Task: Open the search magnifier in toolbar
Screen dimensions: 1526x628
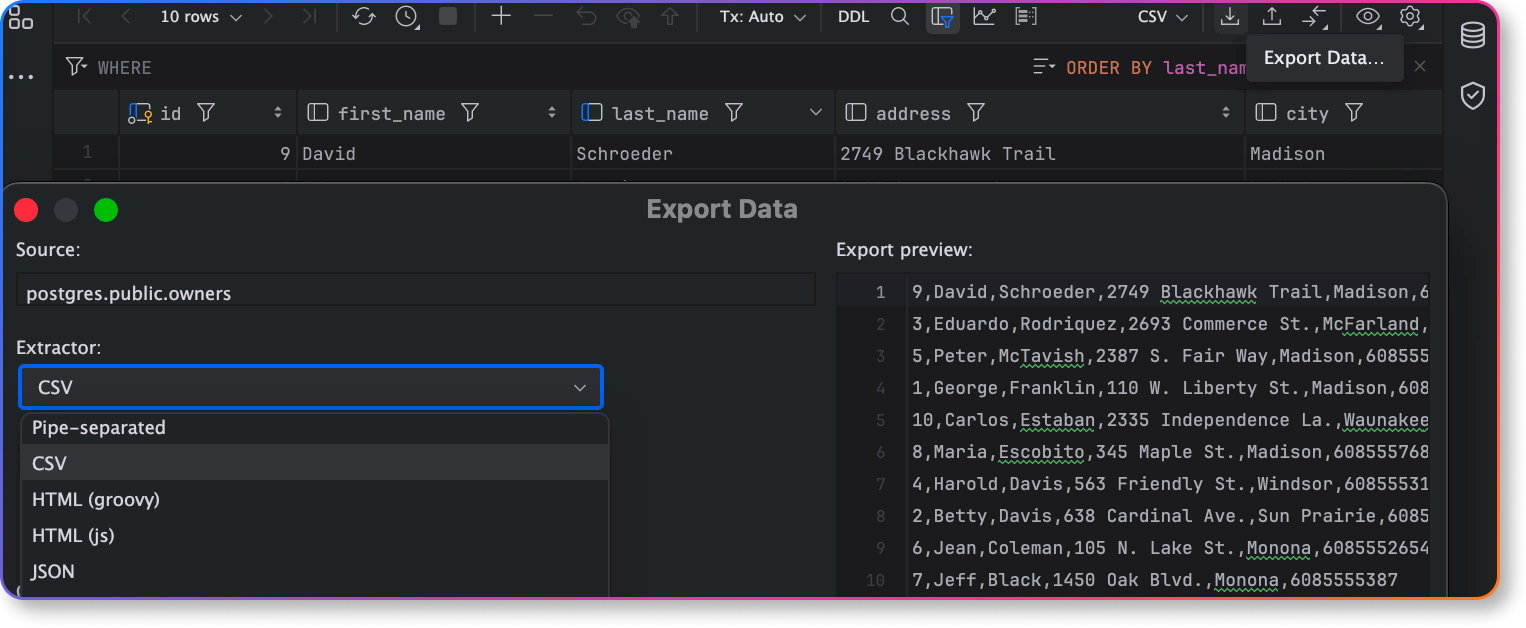Action: tap(900, 17)
